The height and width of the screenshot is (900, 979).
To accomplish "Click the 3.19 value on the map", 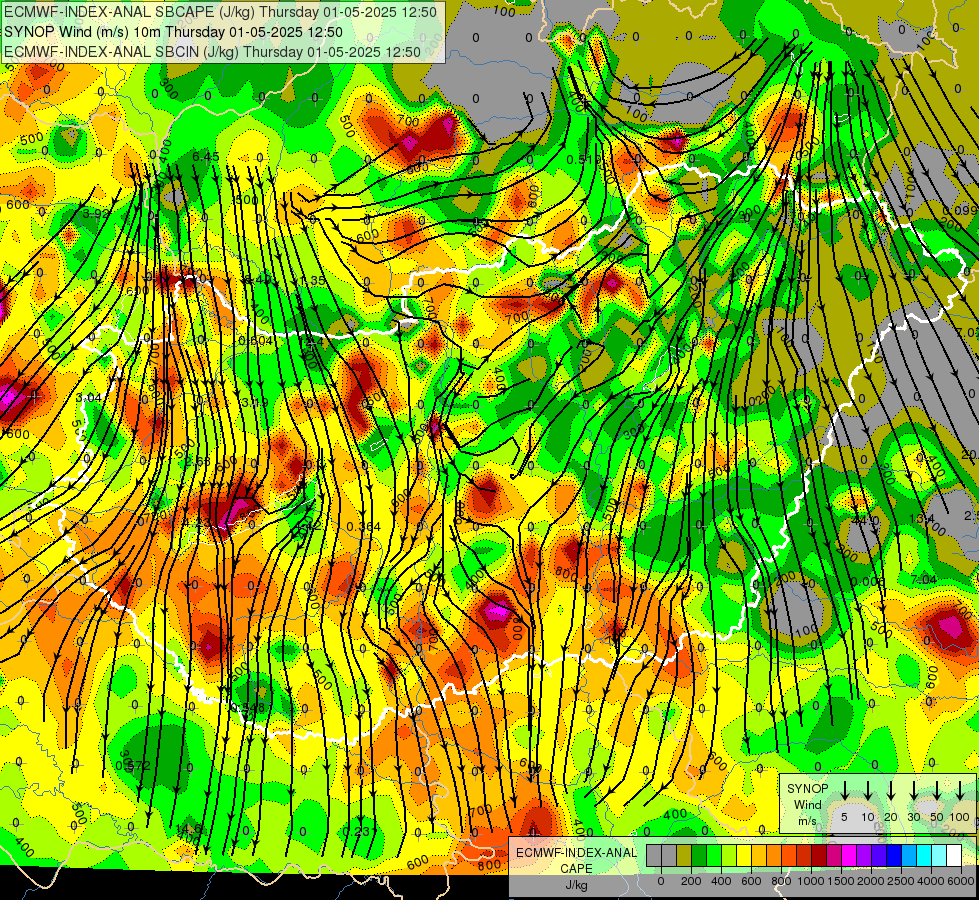I will click(255, 403).
